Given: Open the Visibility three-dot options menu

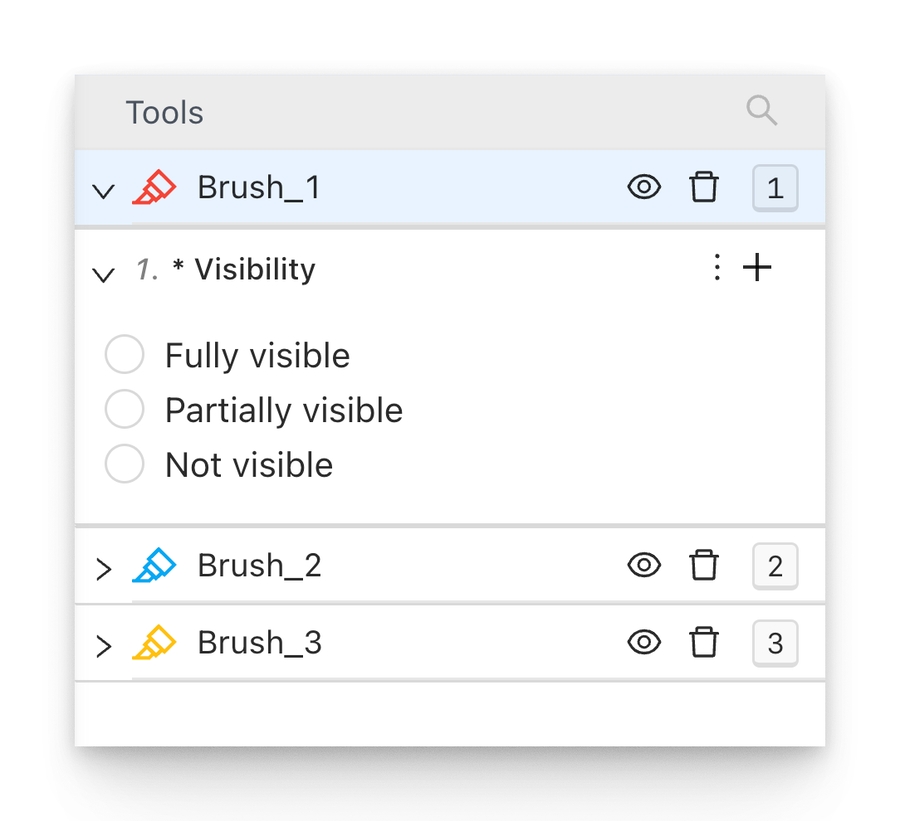Looking at the screenshot, I should [x=717, y=268].
